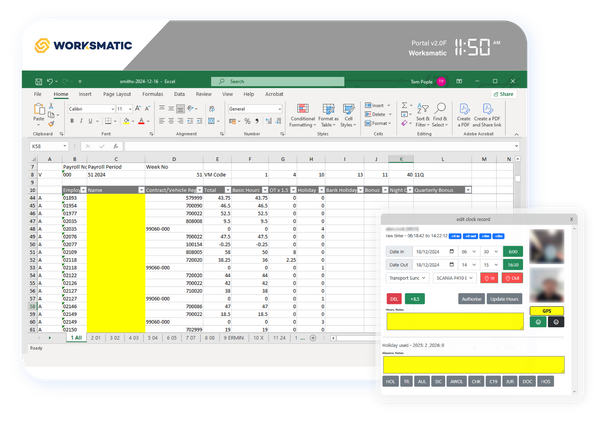Click the top blurred photo thumbnail
This screenshot has width=600, height=427.
[546, 246]
